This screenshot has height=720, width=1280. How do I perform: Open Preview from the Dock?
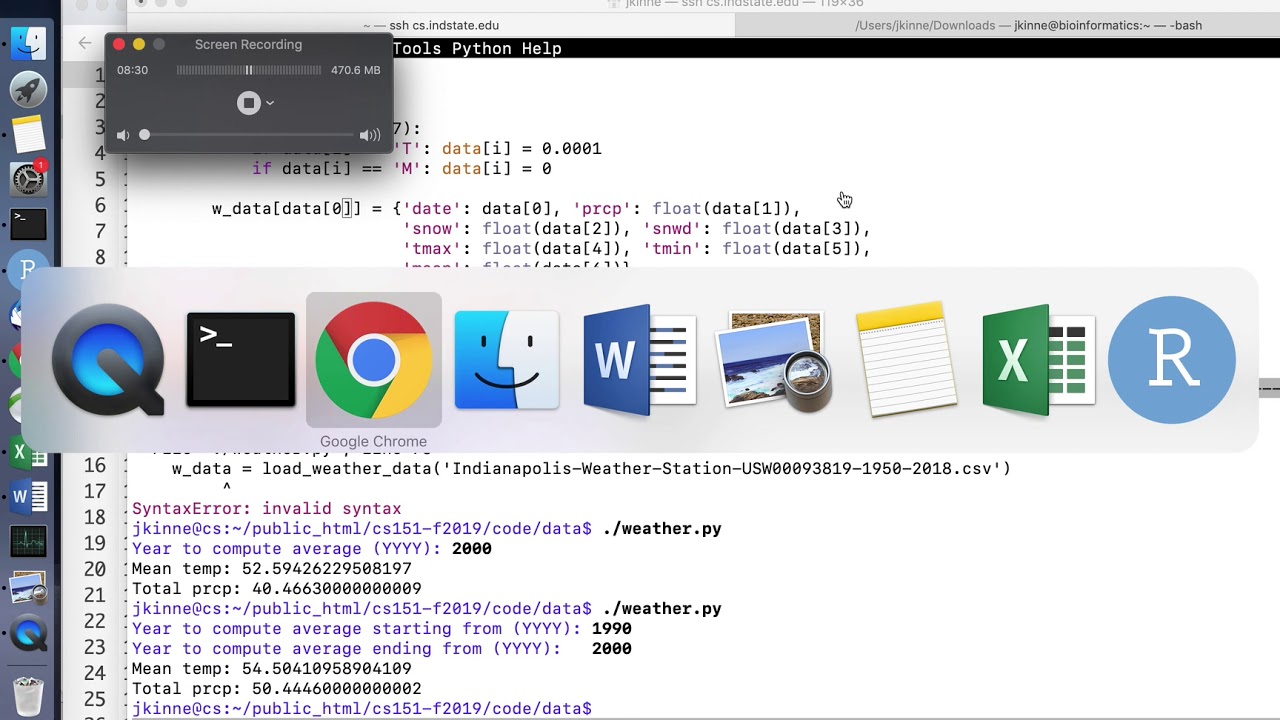click(28, 588)
